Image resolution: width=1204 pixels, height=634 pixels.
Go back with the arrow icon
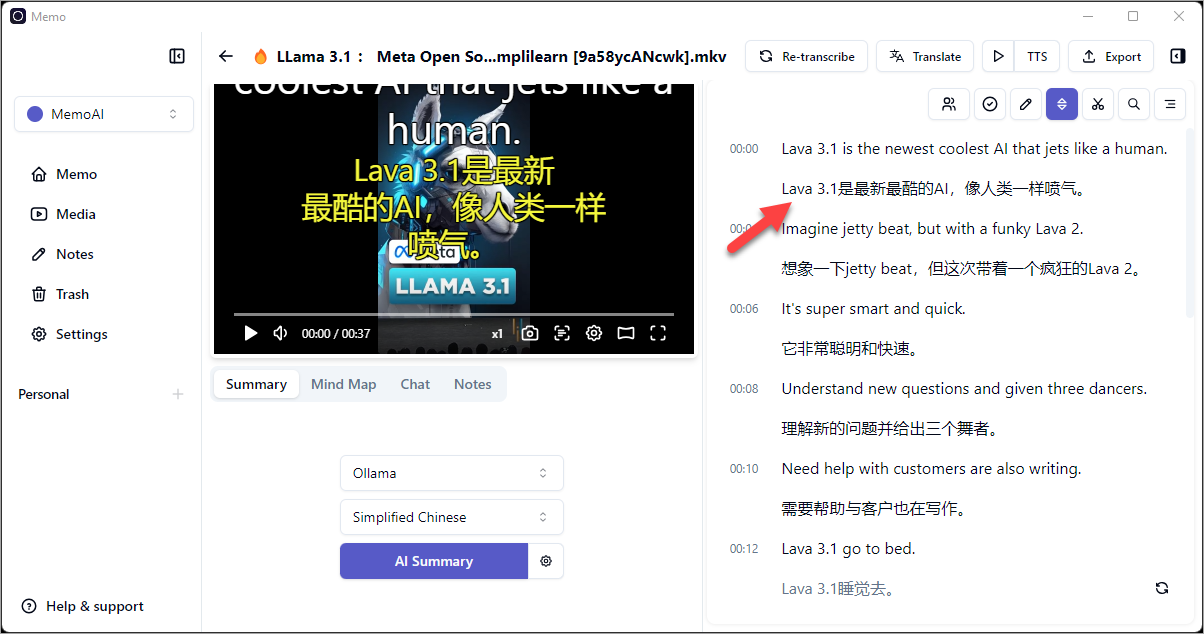click(x=226, y=57)
